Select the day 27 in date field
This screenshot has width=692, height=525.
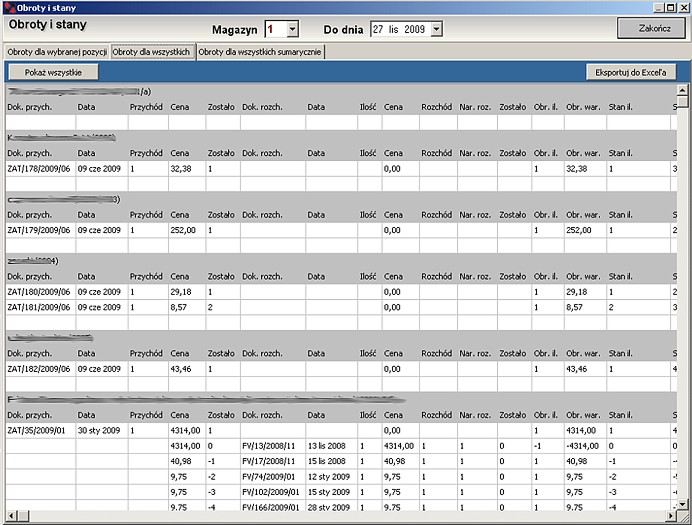click(x=378, y=30)
